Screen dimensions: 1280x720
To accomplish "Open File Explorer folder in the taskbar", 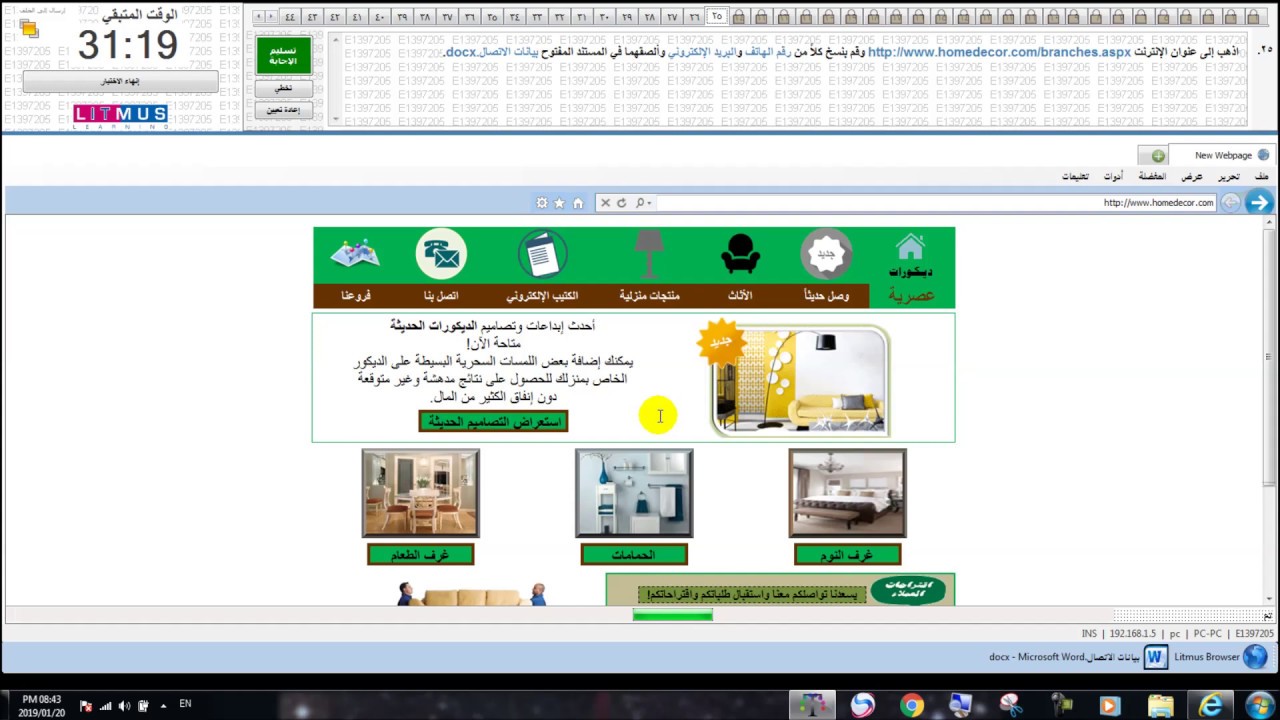I will point(1160,706).
